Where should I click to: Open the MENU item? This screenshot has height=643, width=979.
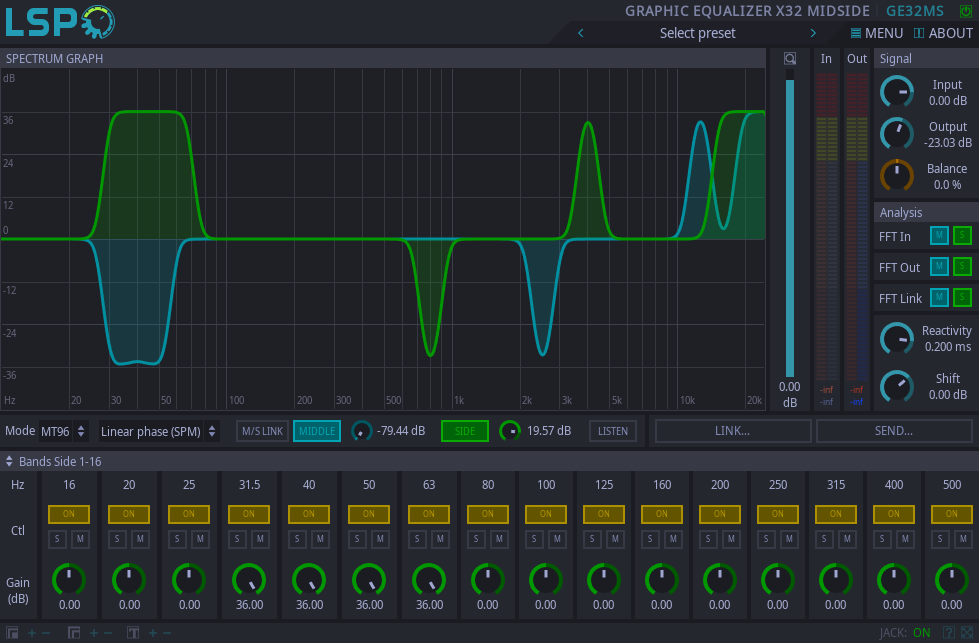pos(876,33)
